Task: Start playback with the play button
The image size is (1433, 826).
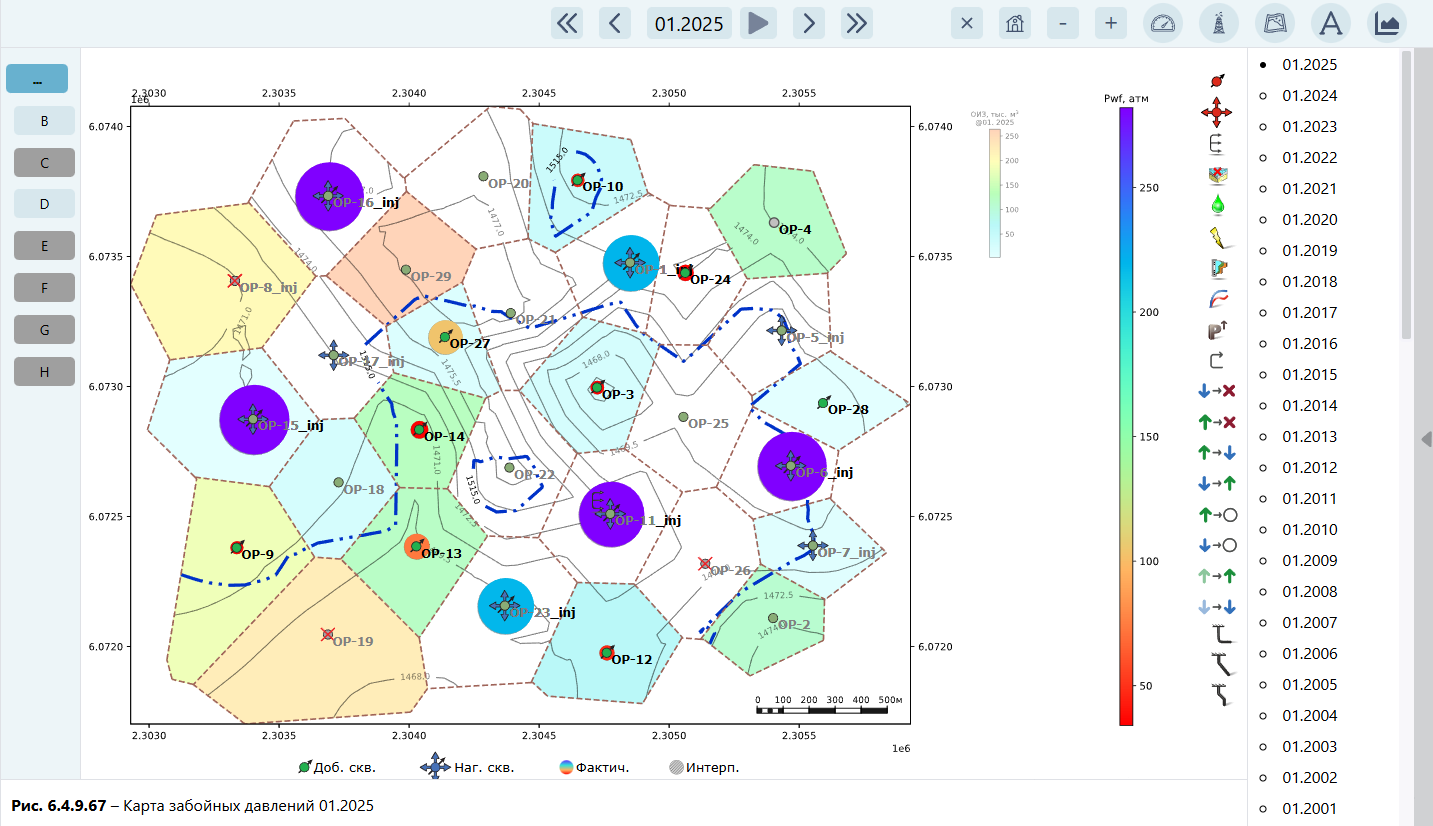Action: (759, 23)
